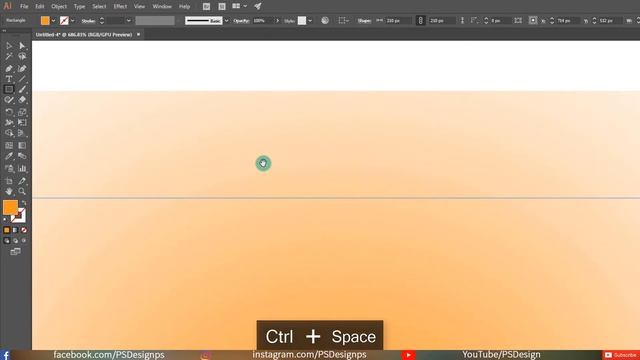Enable Draw Behind mode

pyautogui.click(x=16, y=241)
